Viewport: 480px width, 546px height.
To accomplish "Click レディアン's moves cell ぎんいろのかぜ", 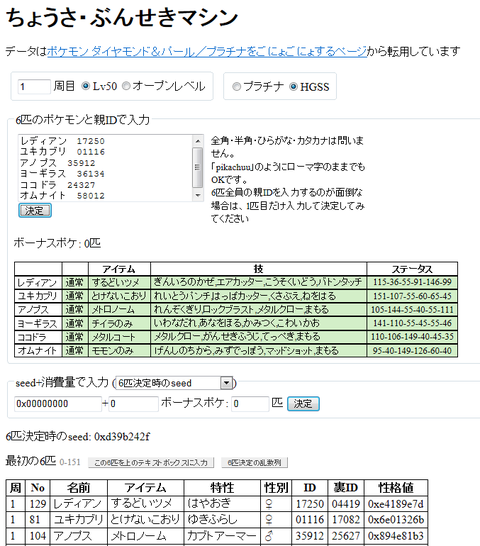I will click(x=258, y=282).
